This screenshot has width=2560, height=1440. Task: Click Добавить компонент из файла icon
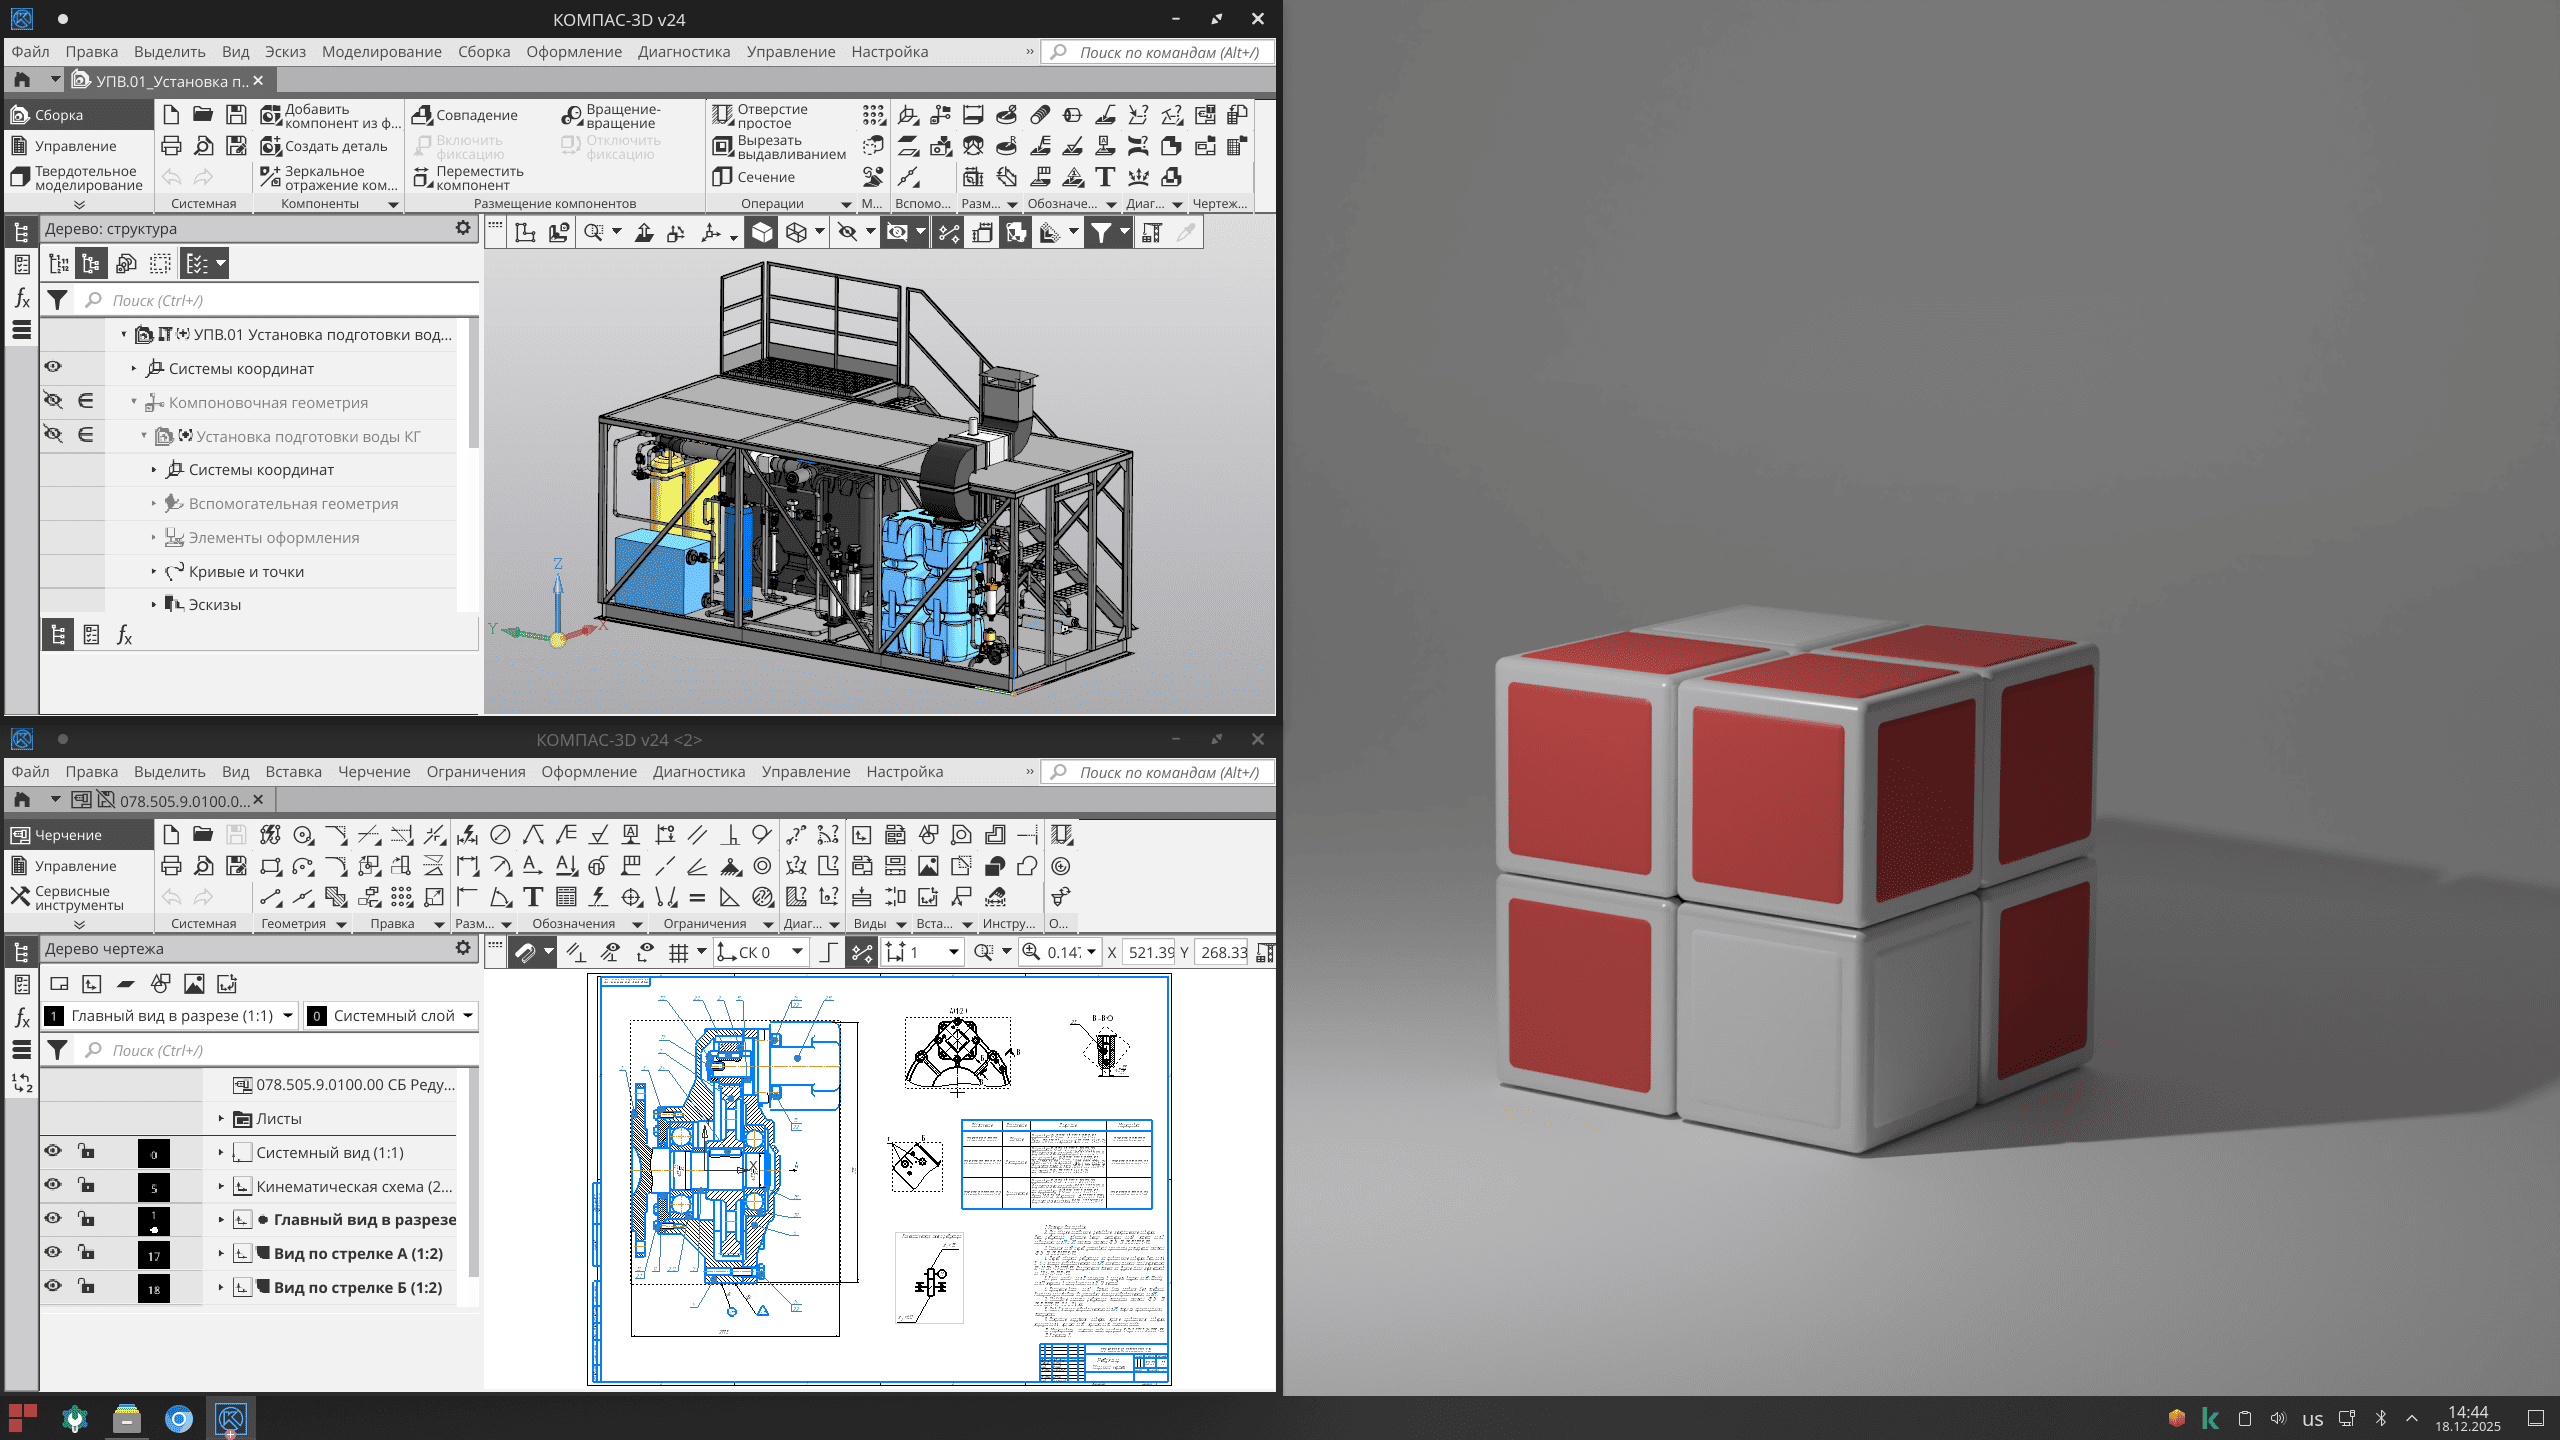pos(270,116)
